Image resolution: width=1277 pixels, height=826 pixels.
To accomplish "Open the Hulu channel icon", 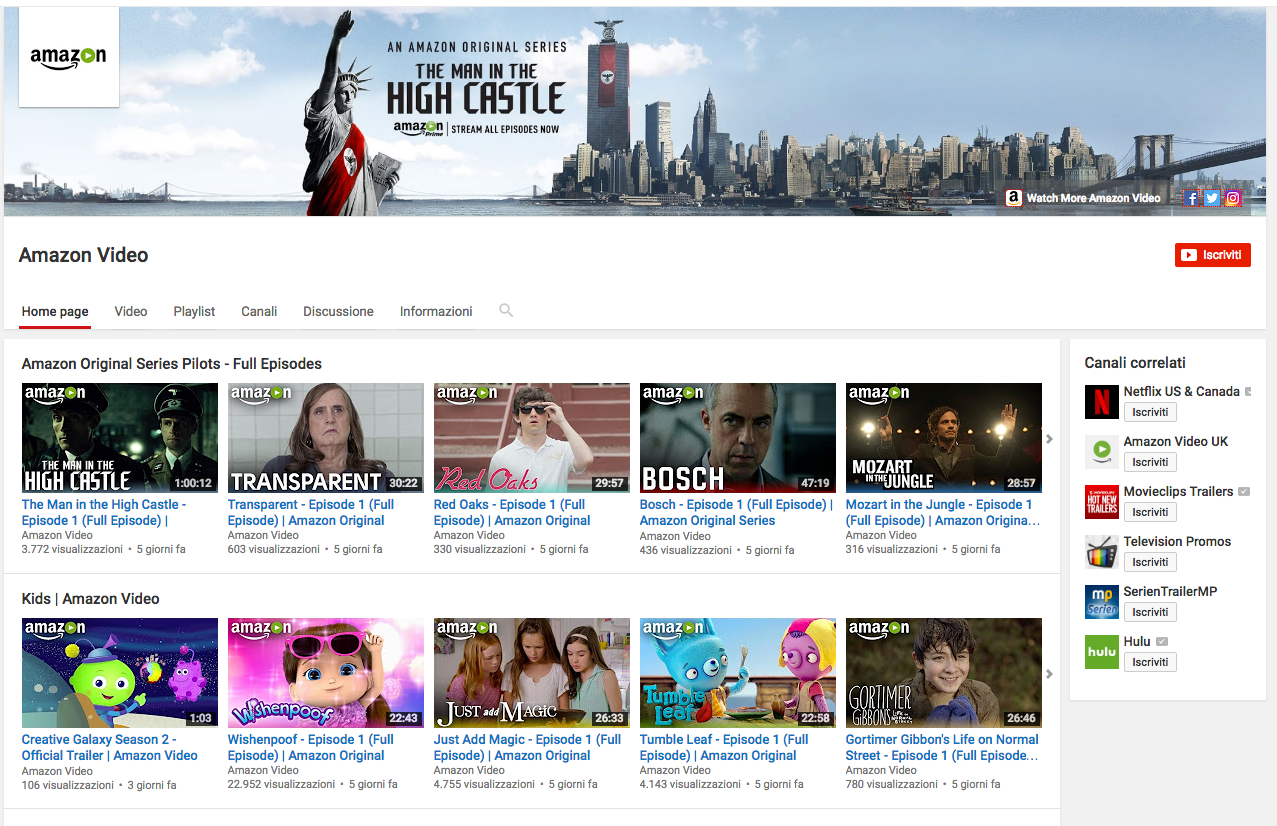I will point(1101,652).
